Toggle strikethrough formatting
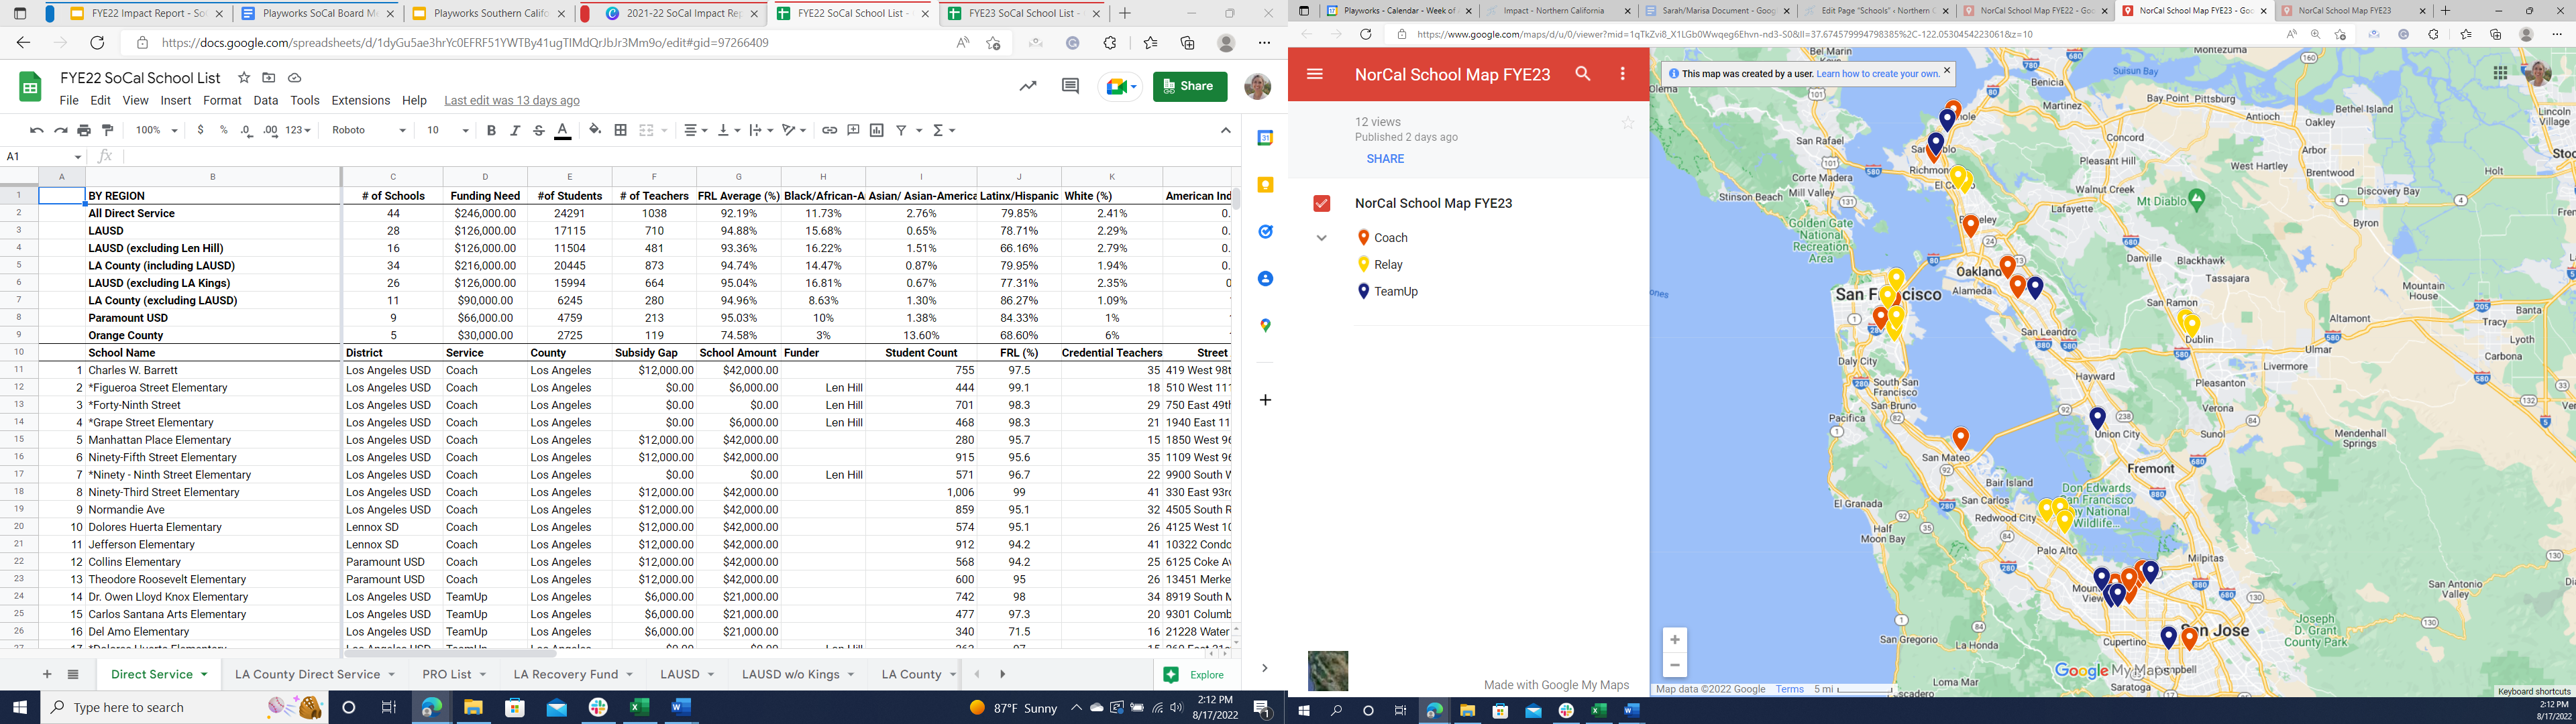This screenshot has width=2576, height=724. [539, 130]
